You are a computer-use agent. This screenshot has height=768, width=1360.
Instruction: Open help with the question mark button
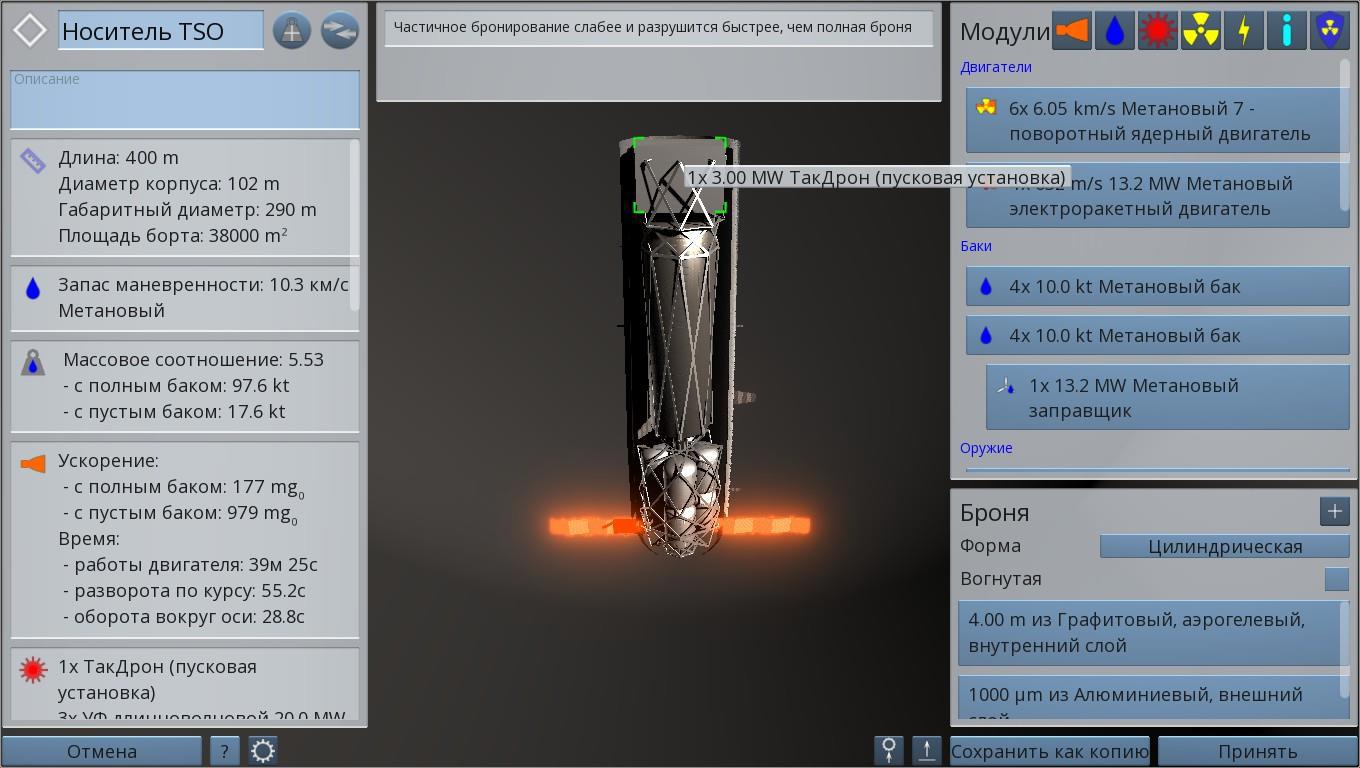(224, 751)
